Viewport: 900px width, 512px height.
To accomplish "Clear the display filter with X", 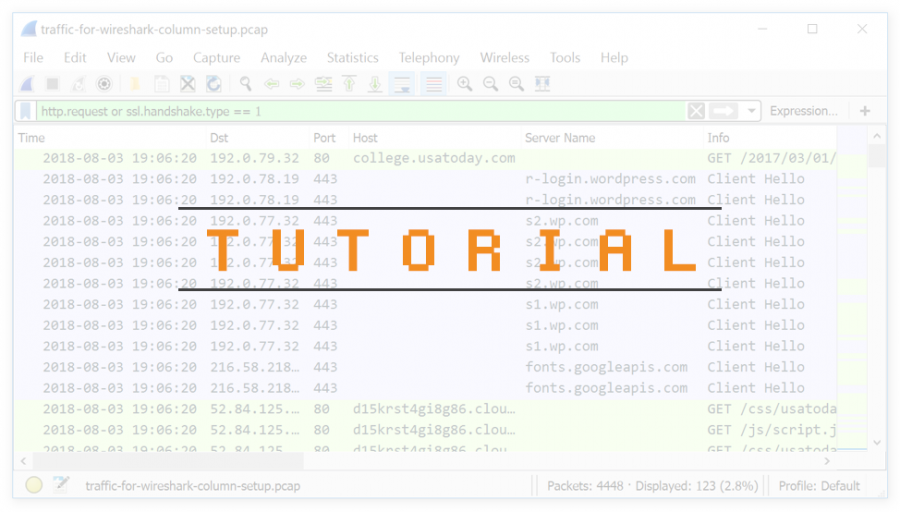I will coord(696,111).
